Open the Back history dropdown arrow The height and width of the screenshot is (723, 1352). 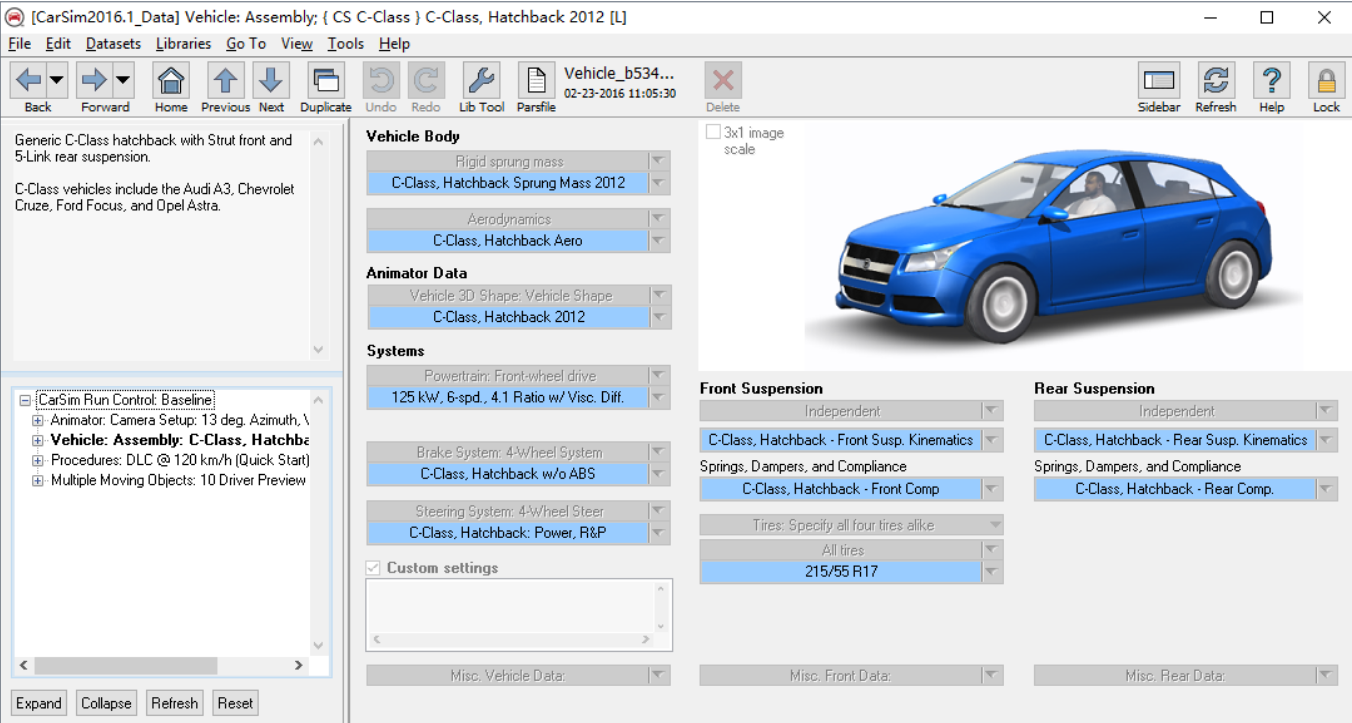56,80
